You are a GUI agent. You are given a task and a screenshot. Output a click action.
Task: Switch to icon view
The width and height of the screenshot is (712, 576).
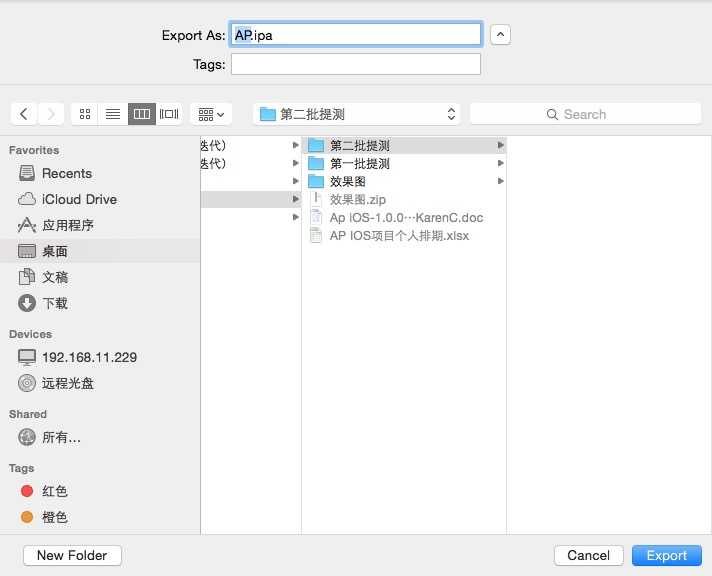click(x=85, y=114)
